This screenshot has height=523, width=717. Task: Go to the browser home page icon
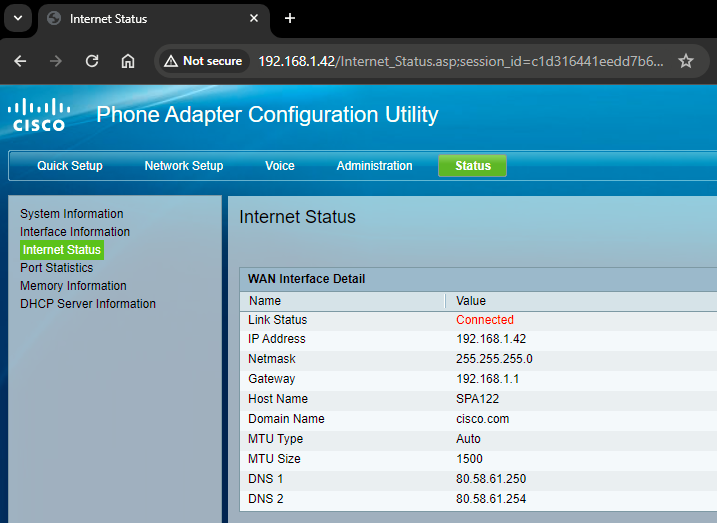[x=128, y=61]
